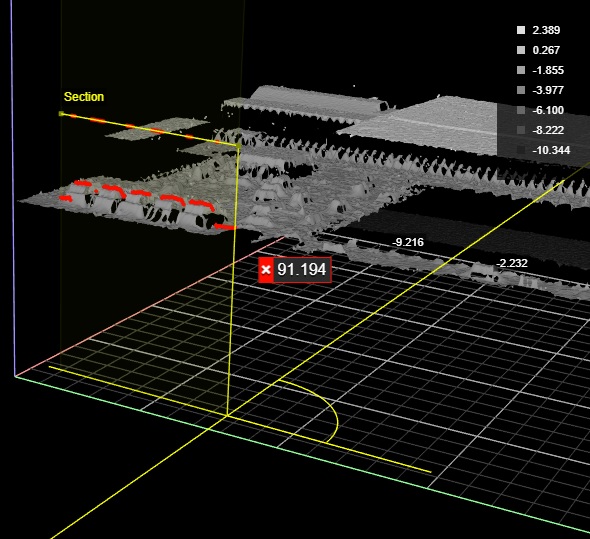Click the -3.977 legend swatch

pyautogui.click(x=521, y=90)
